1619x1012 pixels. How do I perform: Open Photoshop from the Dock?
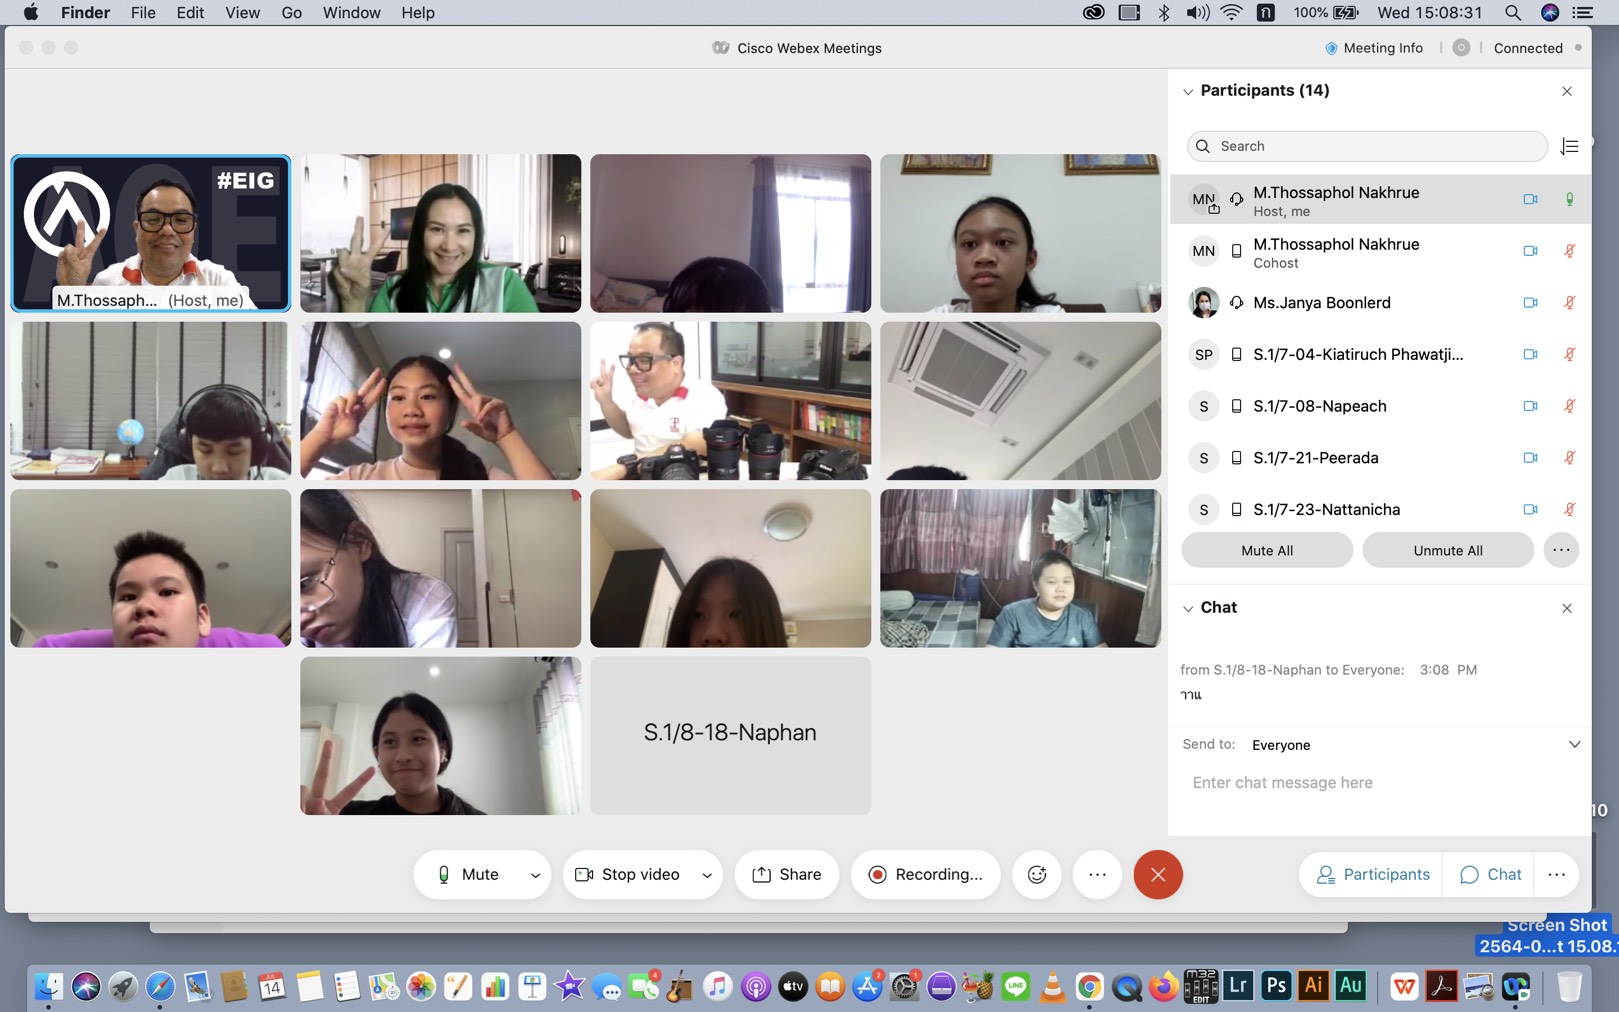pos(1276,986)
